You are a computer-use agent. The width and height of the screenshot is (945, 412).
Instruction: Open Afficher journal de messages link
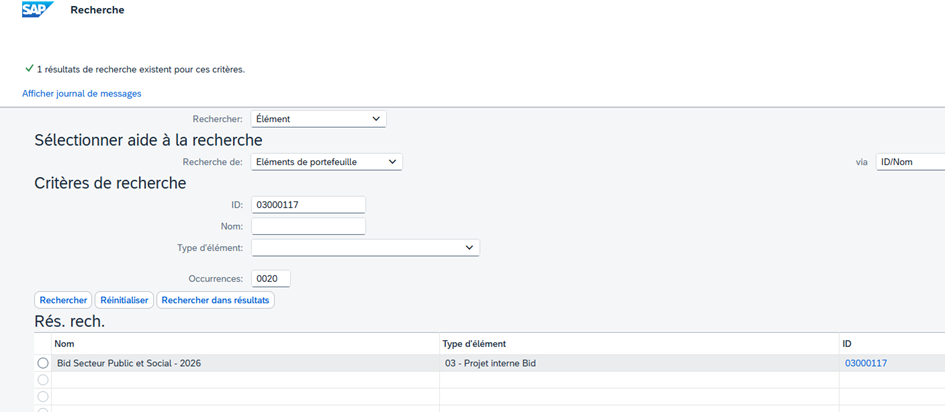coord(82,94)
